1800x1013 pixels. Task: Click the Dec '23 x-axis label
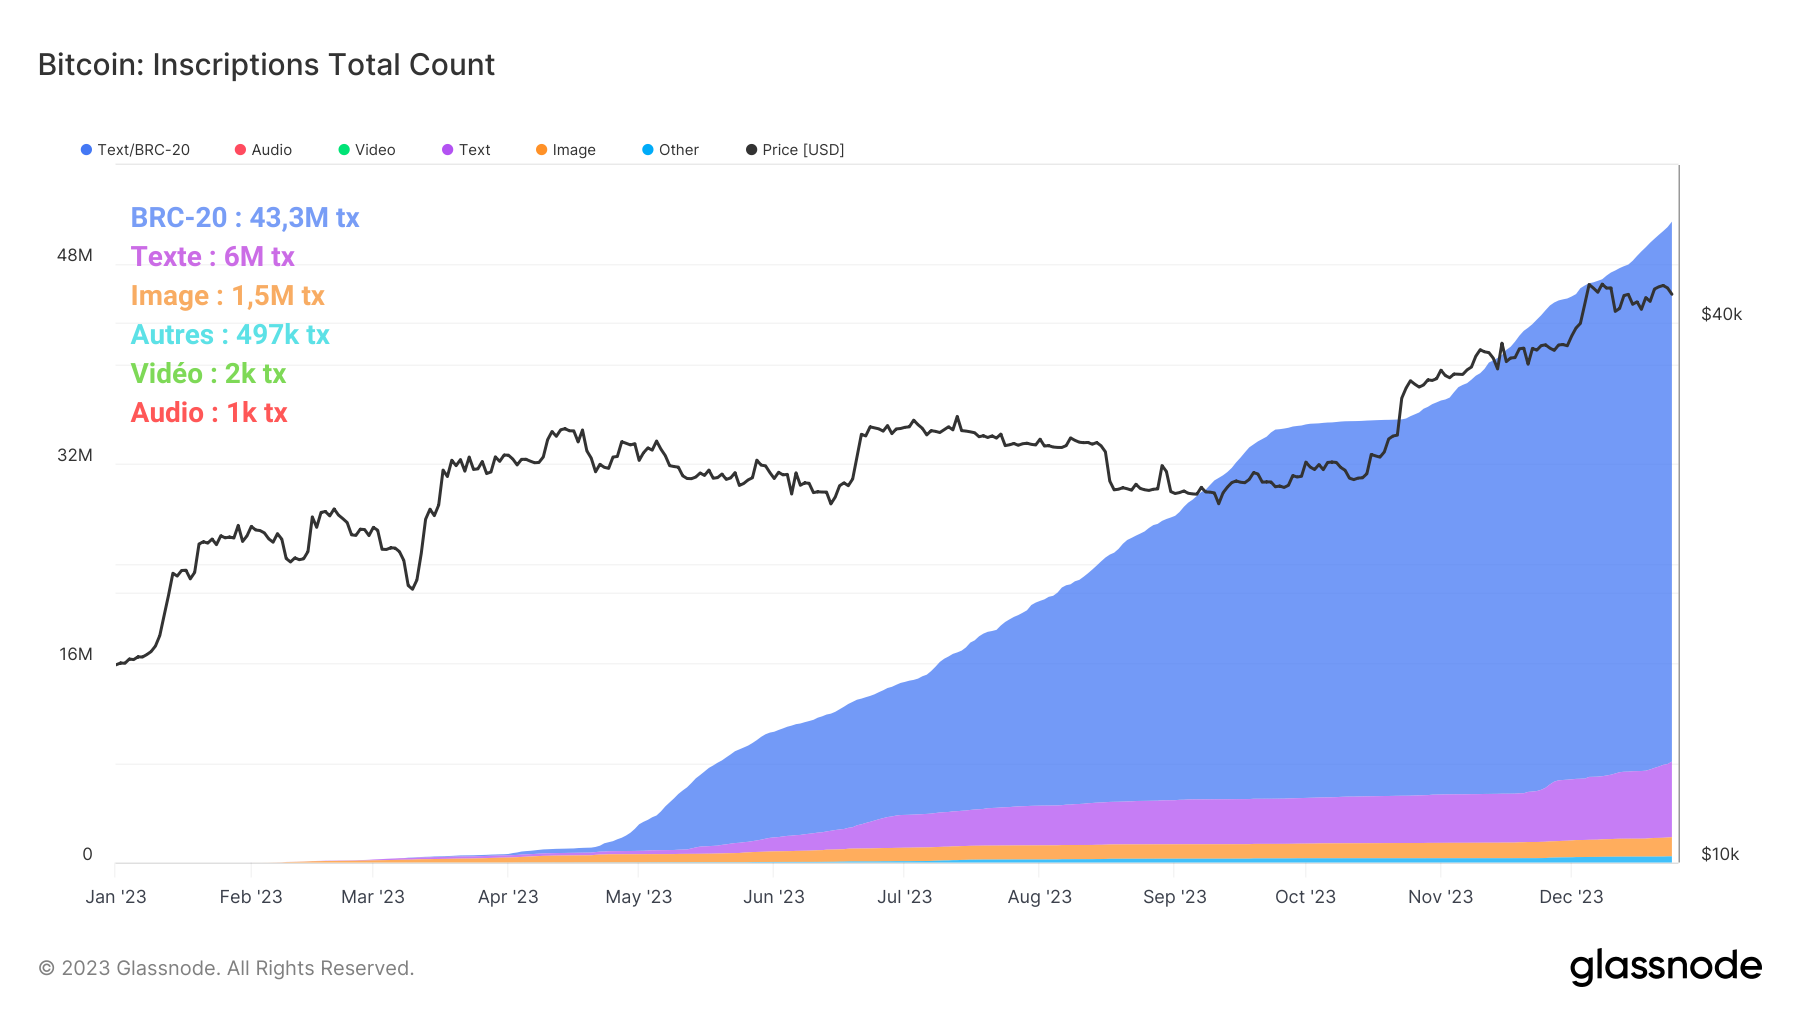tap(1570, 897)
